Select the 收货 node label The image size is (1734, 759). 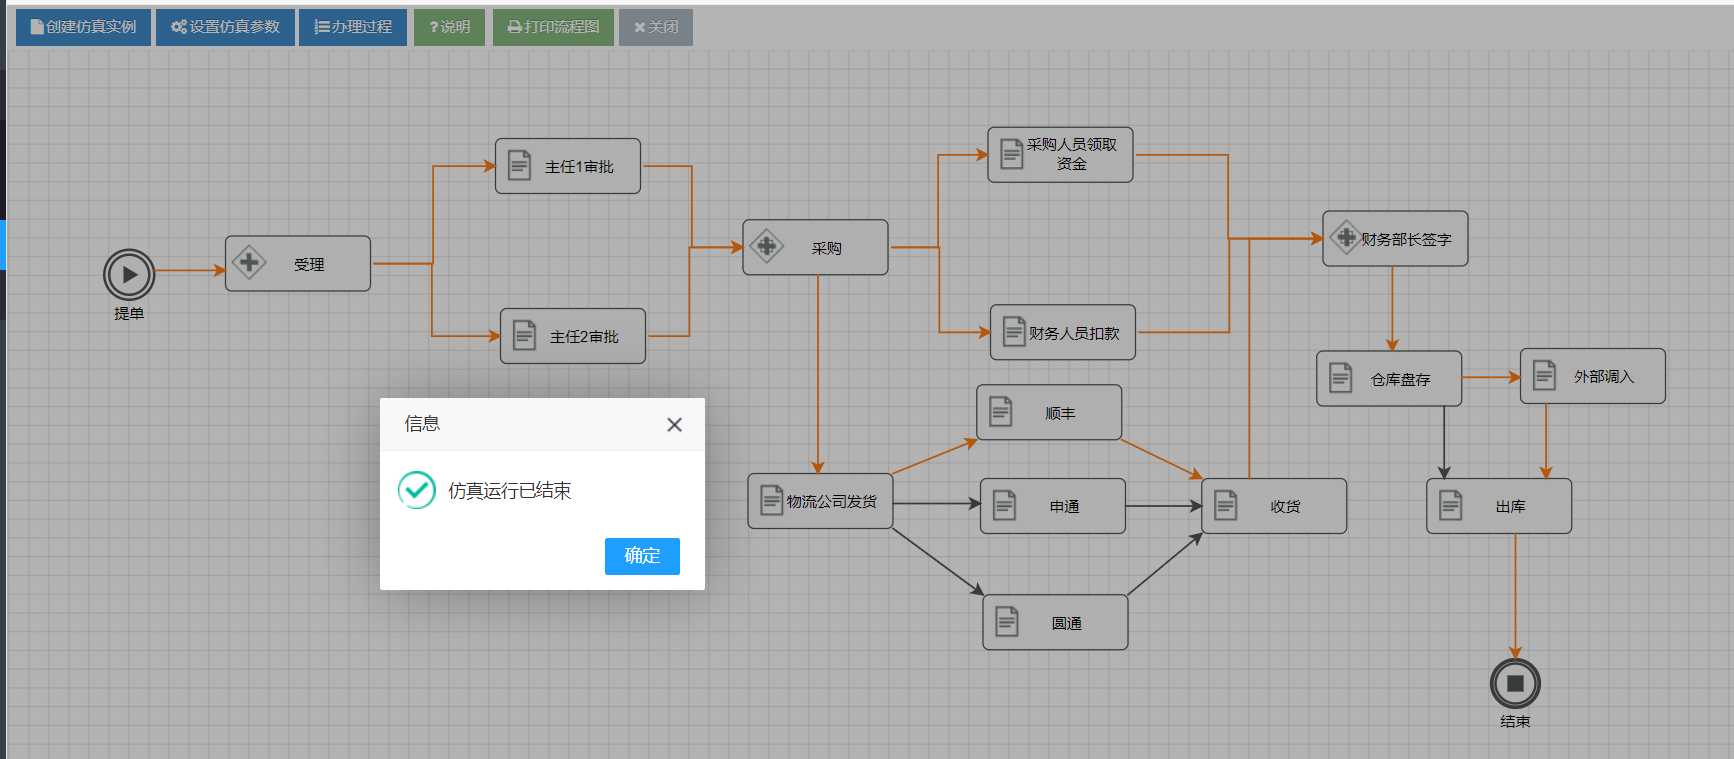click(1285, 507)
